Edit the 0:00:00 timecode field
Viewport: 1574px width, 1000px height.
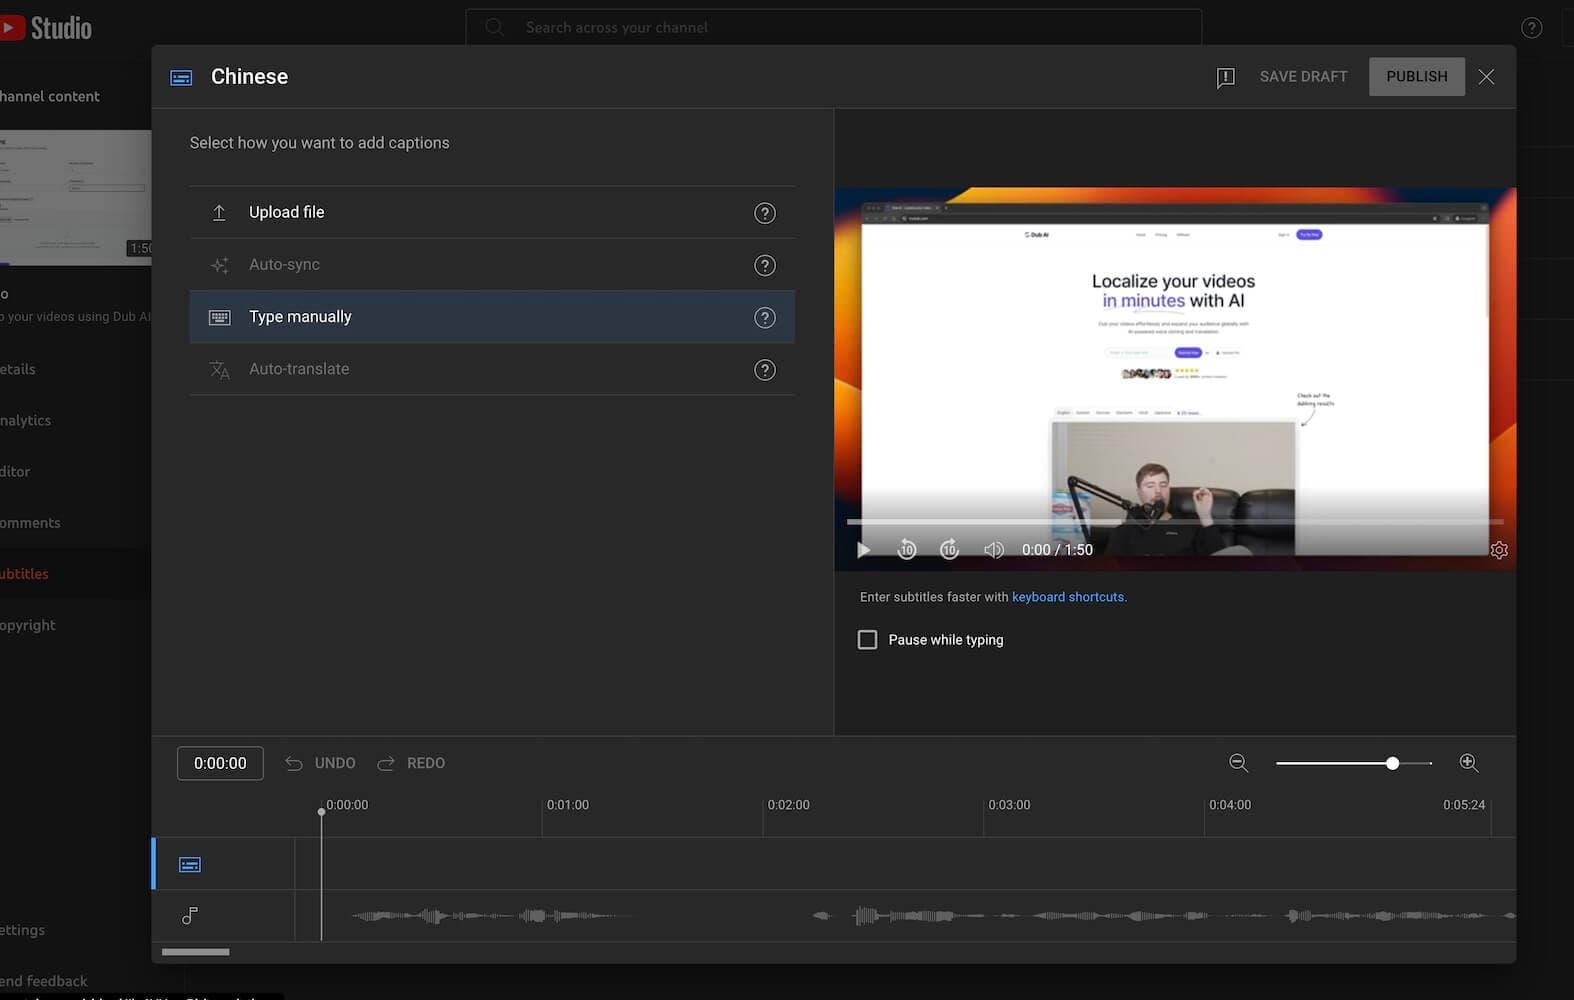click(220, 763)
